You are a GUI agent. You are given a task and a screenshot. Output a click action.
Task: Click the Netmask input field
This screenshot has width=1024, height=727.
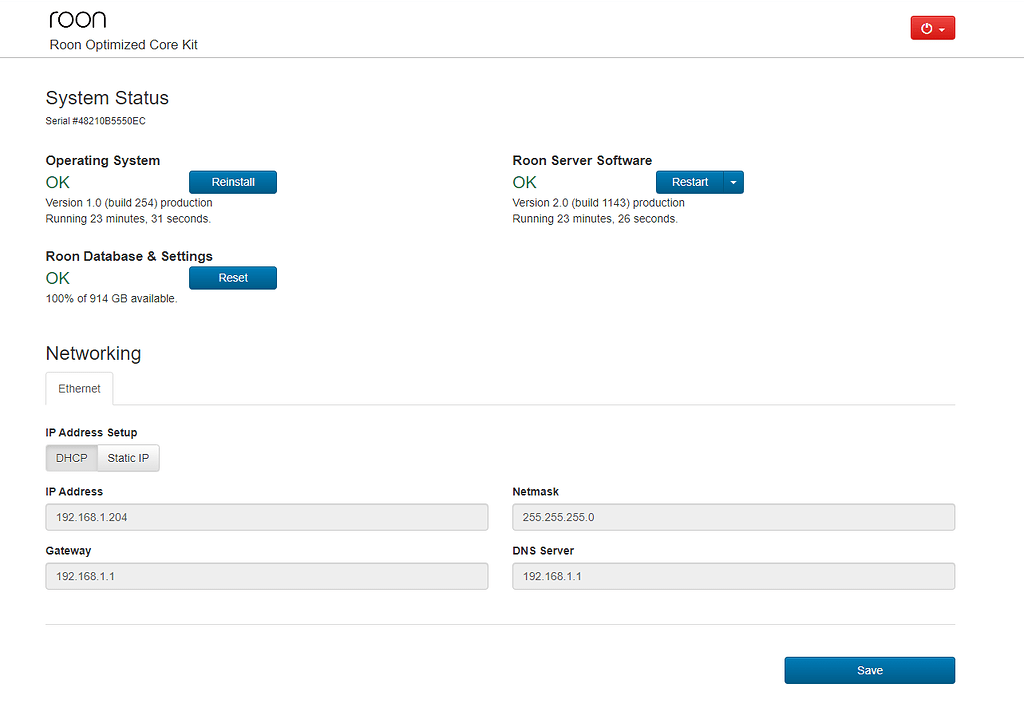[733, 517]
